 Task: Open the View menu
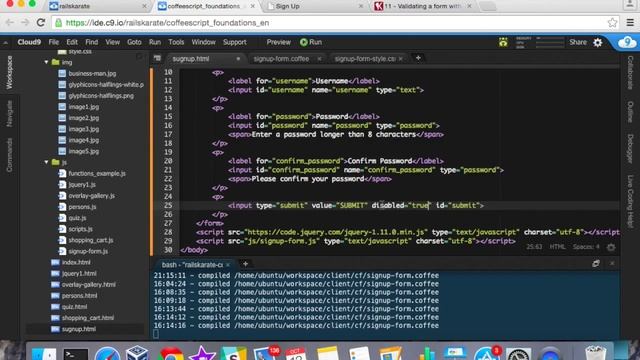coord(112,42)
